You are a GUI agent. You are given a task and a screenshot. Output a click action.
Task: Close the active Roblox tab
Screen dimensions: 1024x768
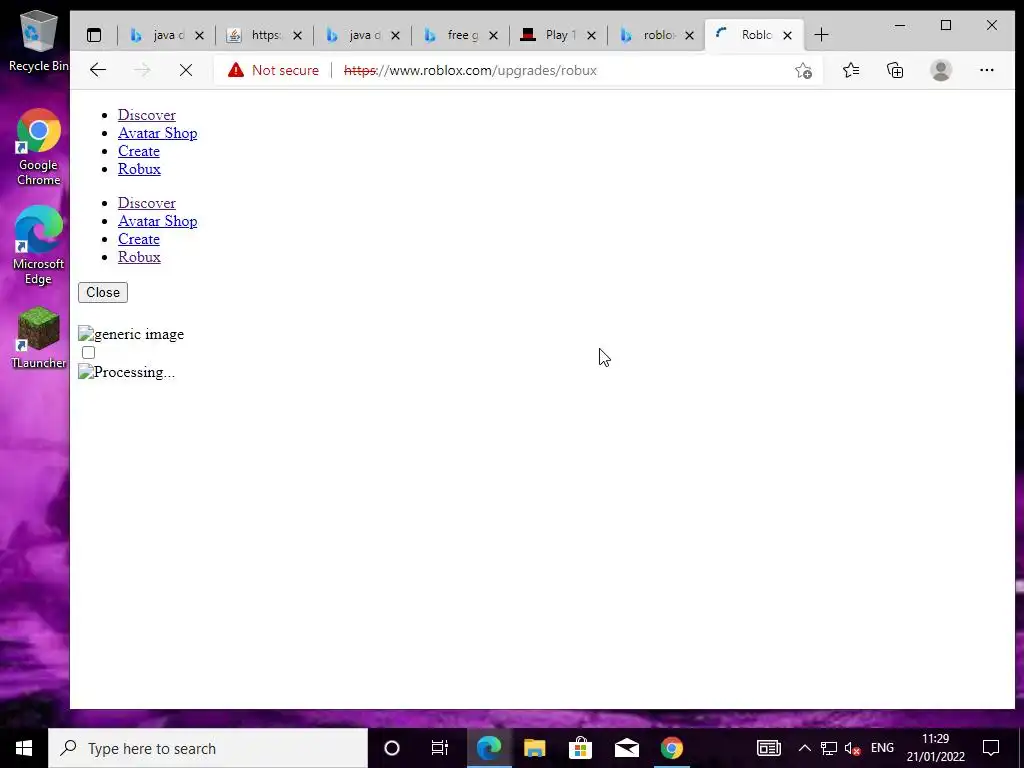[x=788, y=35]
